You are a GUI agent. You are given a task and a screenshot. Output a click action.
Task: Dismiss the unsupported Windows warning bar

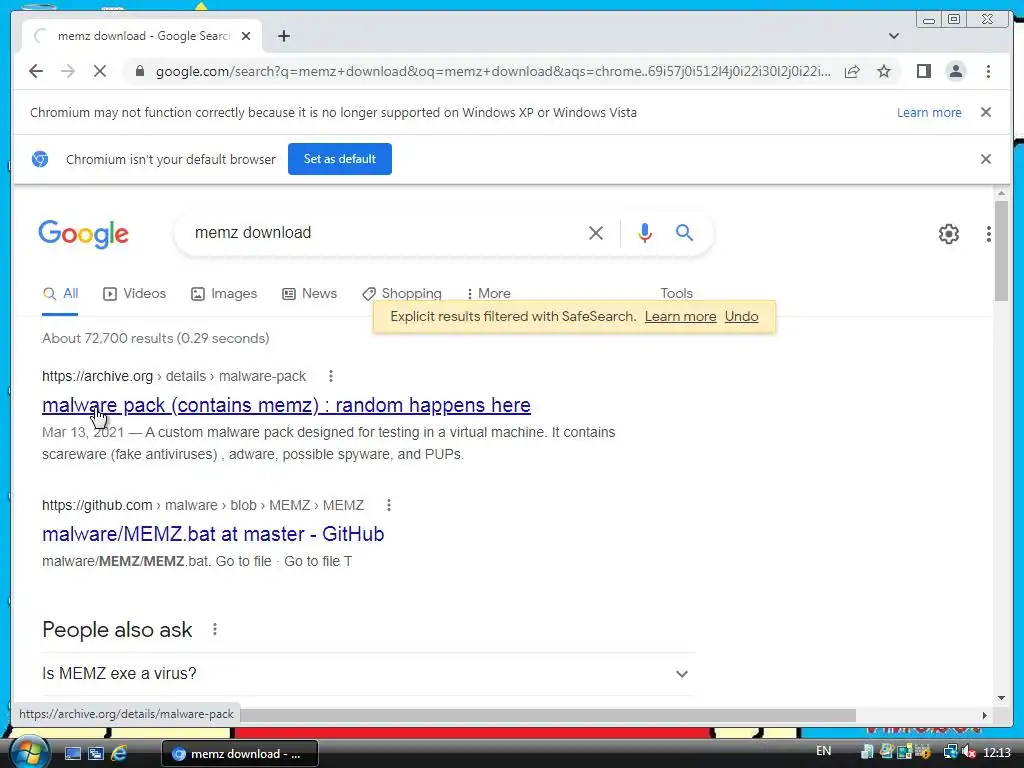(x=986, y=112)
